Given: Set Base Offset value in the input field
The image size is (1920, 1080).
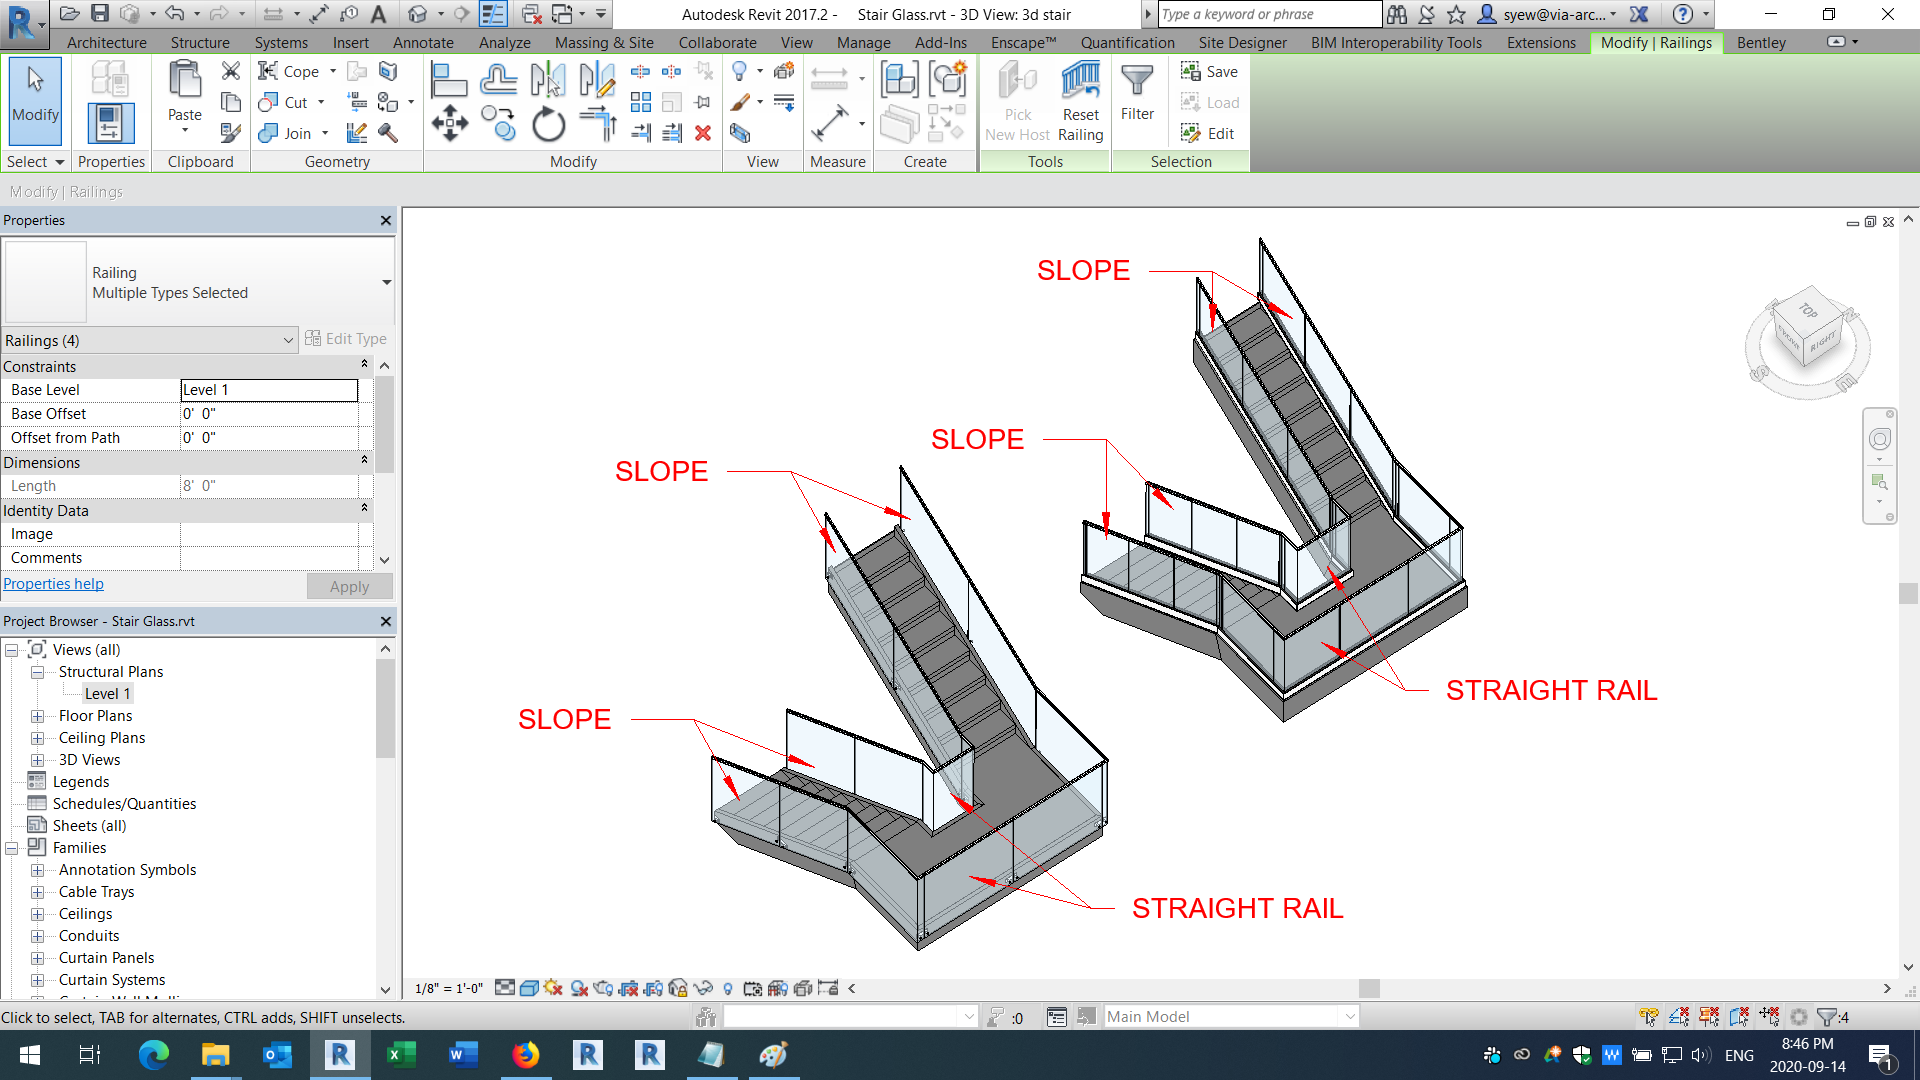Looking at the screenshot, I should point(268,413).
